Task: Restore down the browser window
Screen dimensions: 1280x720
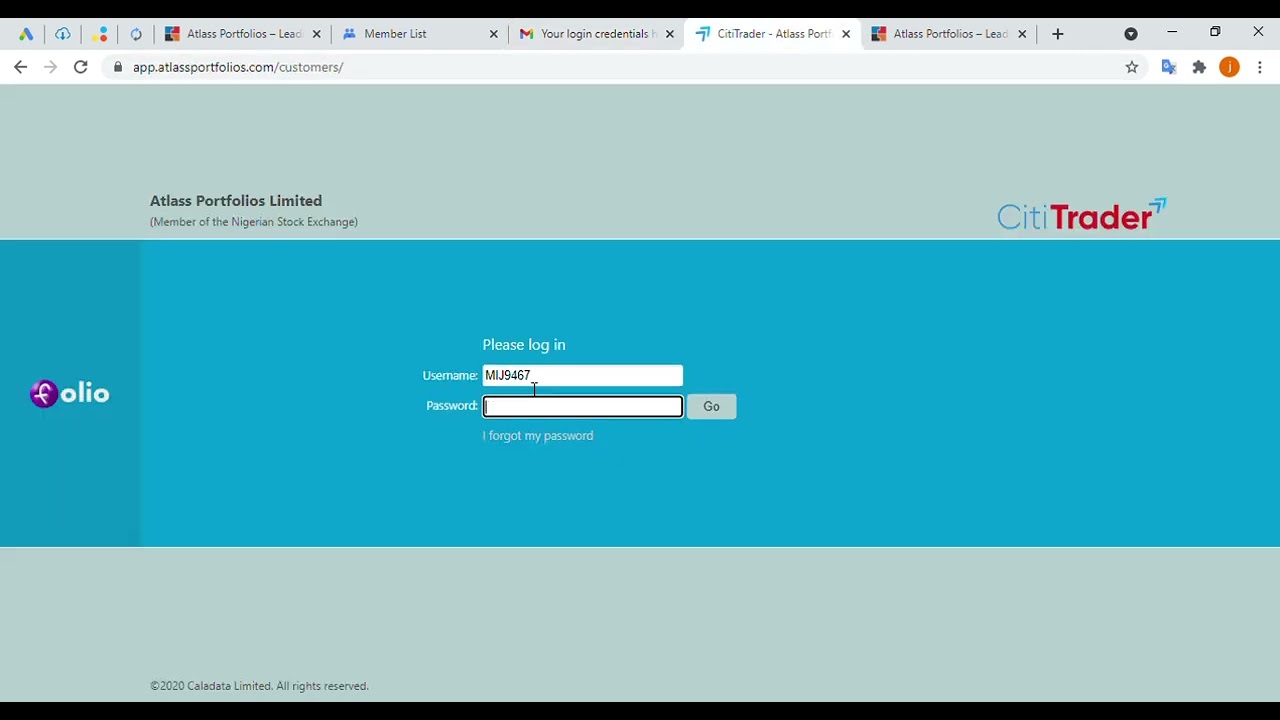Action: point(1215,33)
